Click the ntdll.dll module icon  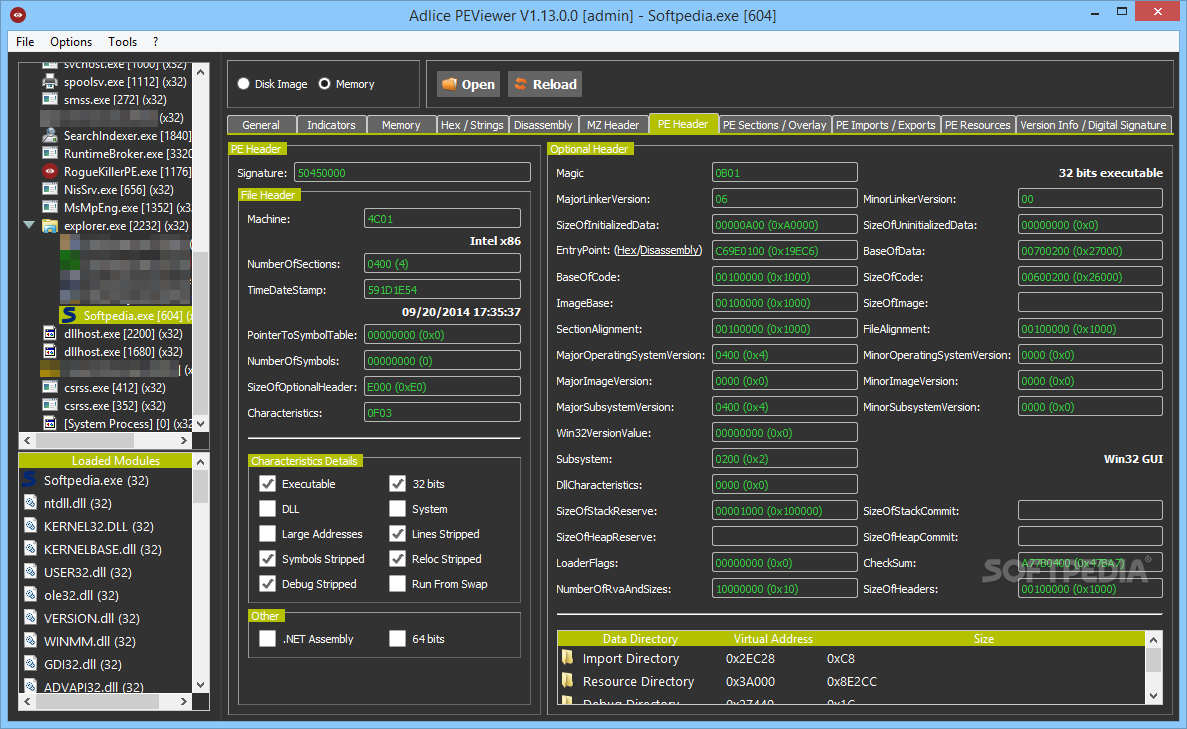(30, 503)
